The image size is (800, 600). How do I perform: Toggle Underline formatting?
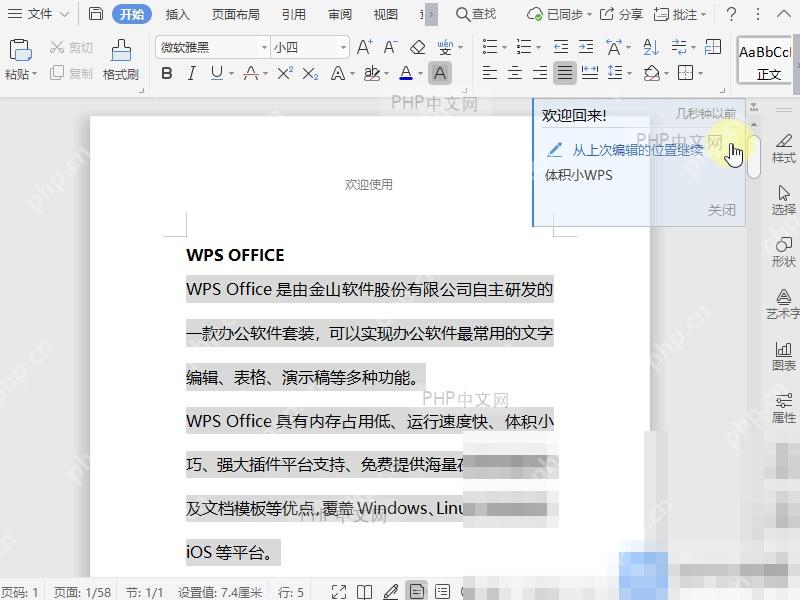(217, 73)
